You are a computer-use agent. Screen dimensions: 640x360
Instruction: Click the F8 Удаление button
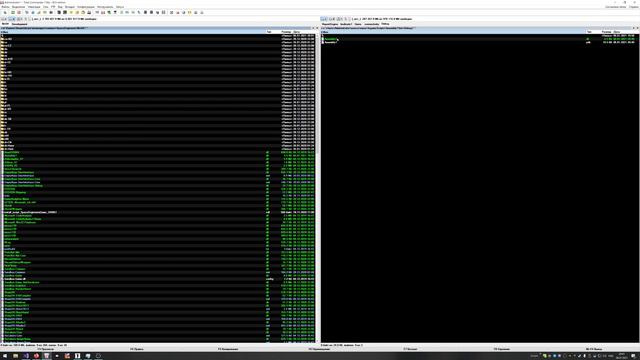click(502, 349)
